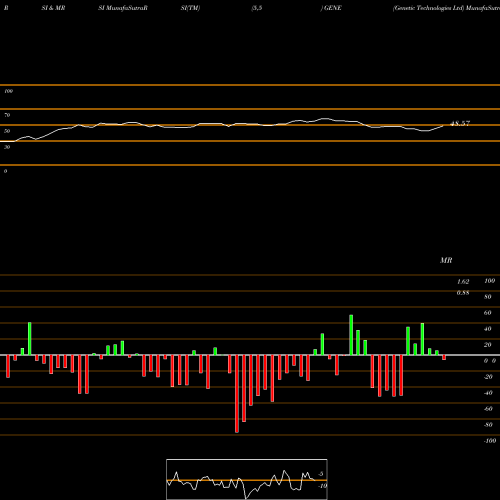Viewport: 500px width, 500px height.
Task: Click the SI & MR header text
Action: click(x=53, y=8)
